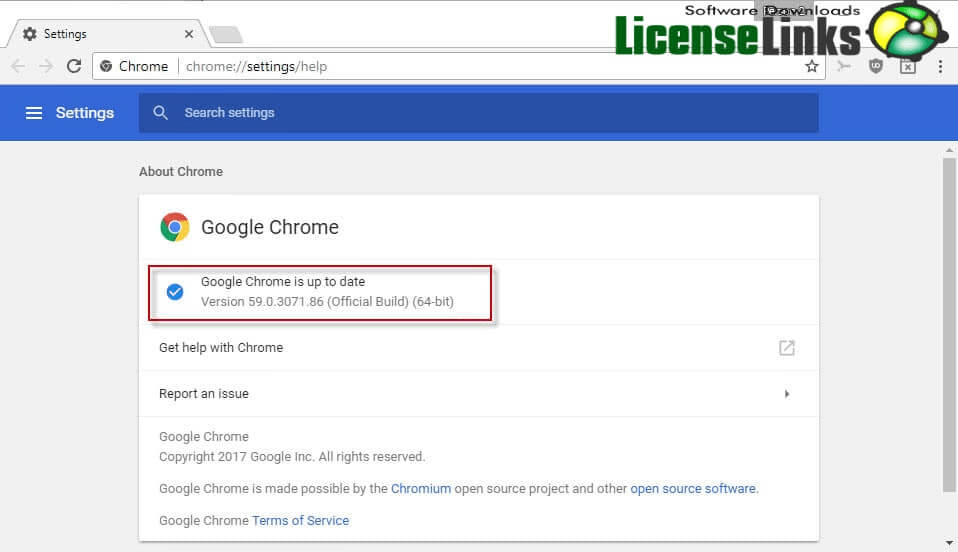Go back with the browser back arrow
This screenshot has width=958, height=552.
[x=18, y=66]
